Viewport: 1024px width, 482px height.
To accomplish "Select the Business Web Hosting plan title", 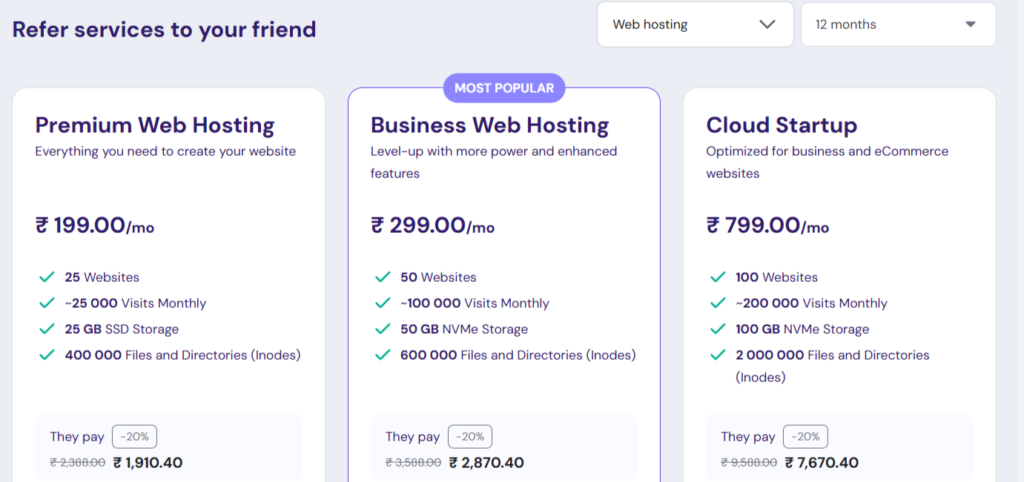I will 490,125.
